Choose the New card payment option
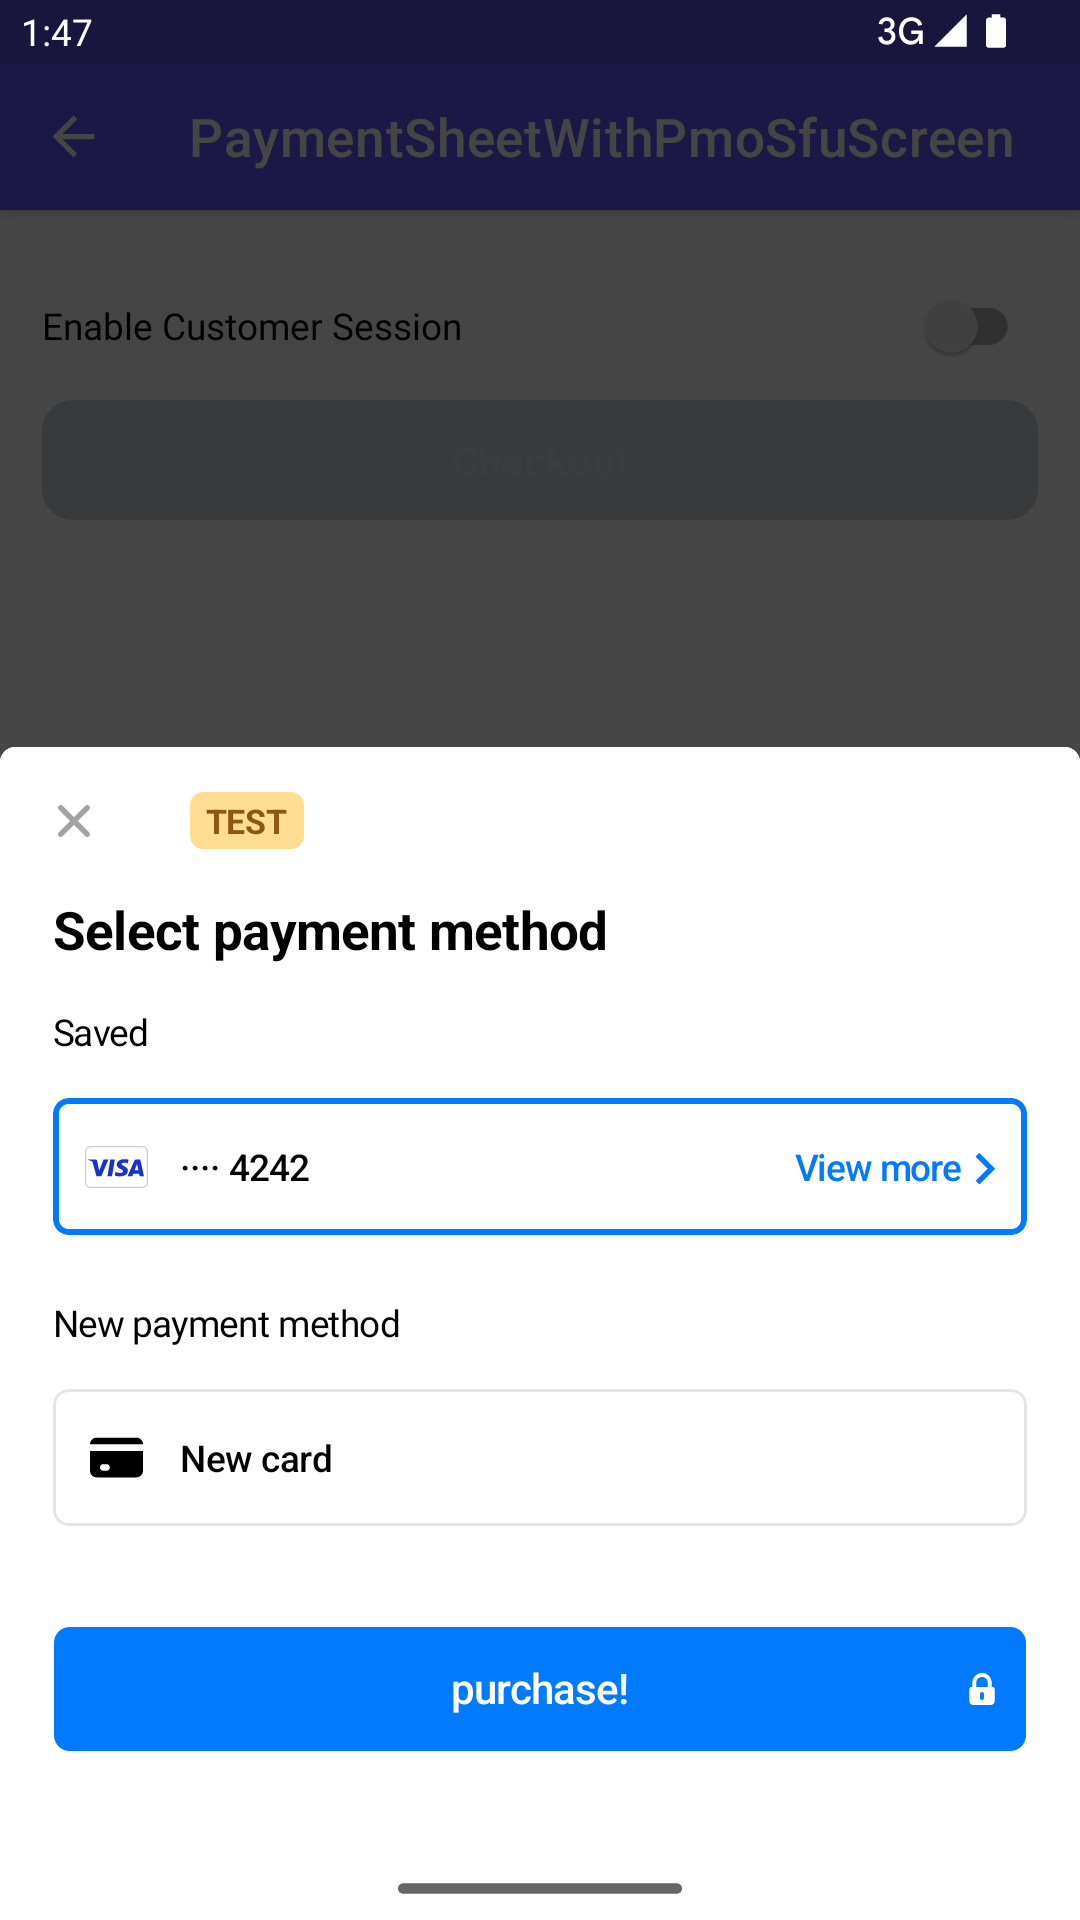1080x1920 pixels. pyautogui.click(x=540, y=1458)
